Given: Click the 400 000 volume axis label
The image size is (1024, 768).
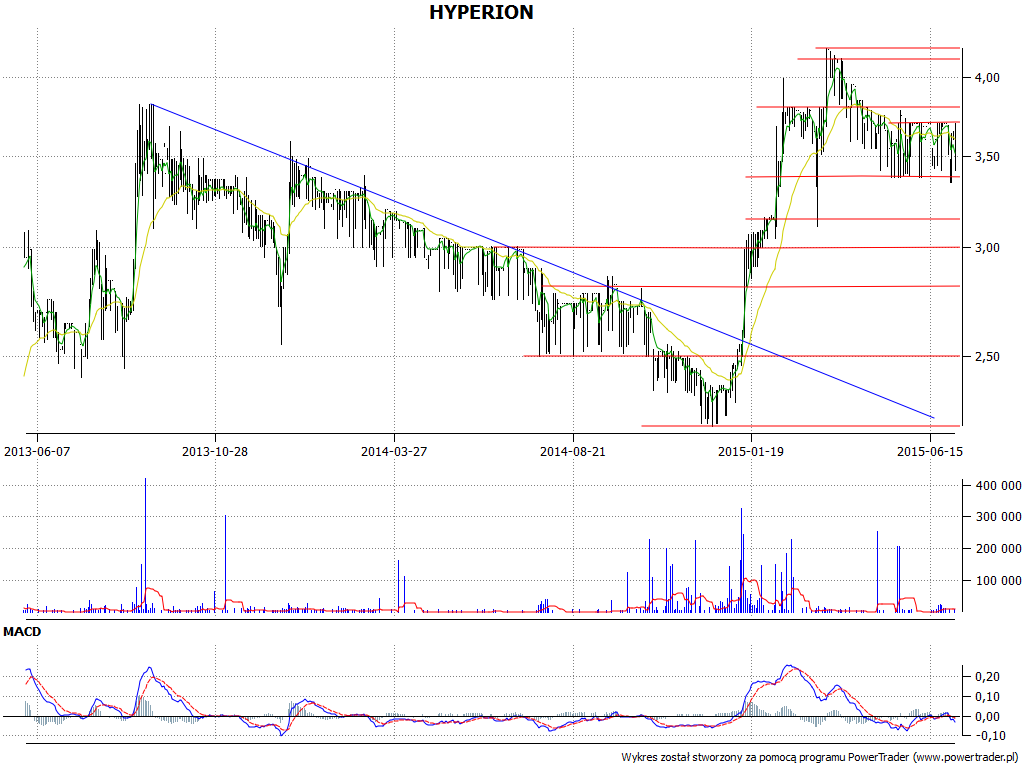Looking at the screenshot, I should pyautogui.click(x=998, y=485).
